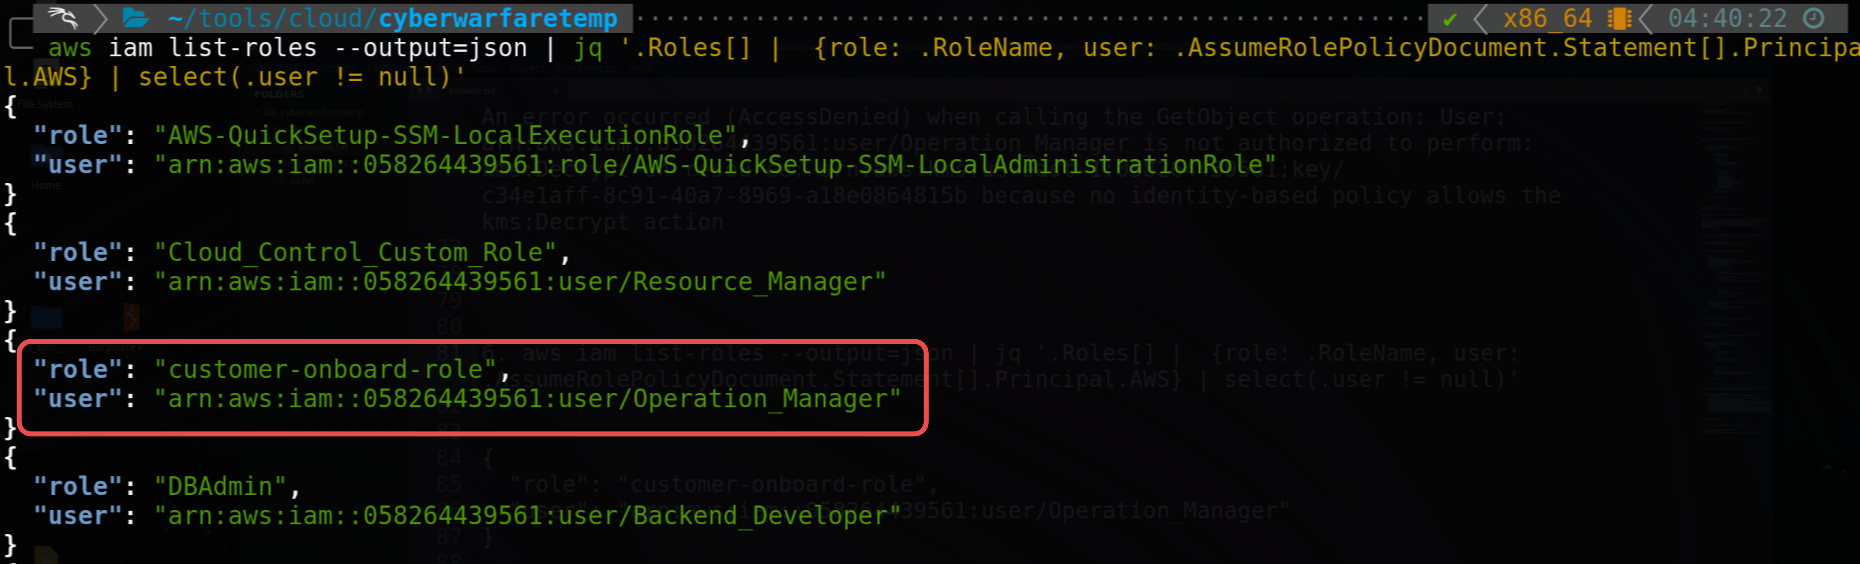The height and width of the screenshot is (564, 1860).
Task: Click the green aws command word
Action: coord(70,48)
